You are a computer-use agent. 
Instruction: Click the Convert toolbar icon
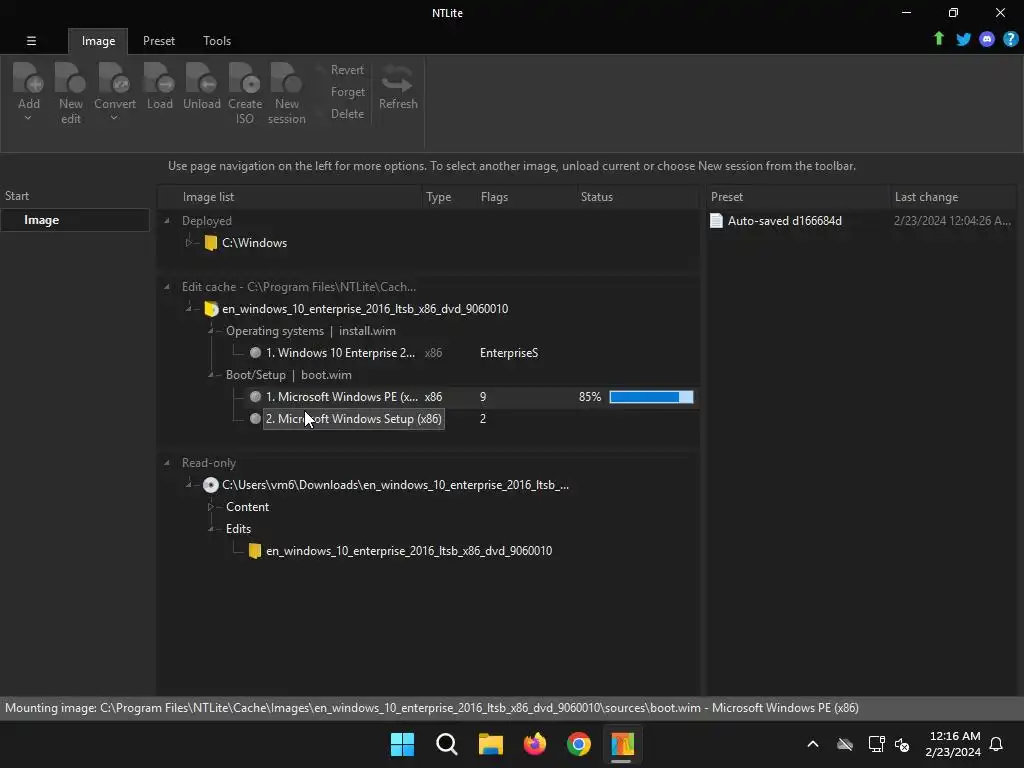pyautogui.click(x=114, y=78)
